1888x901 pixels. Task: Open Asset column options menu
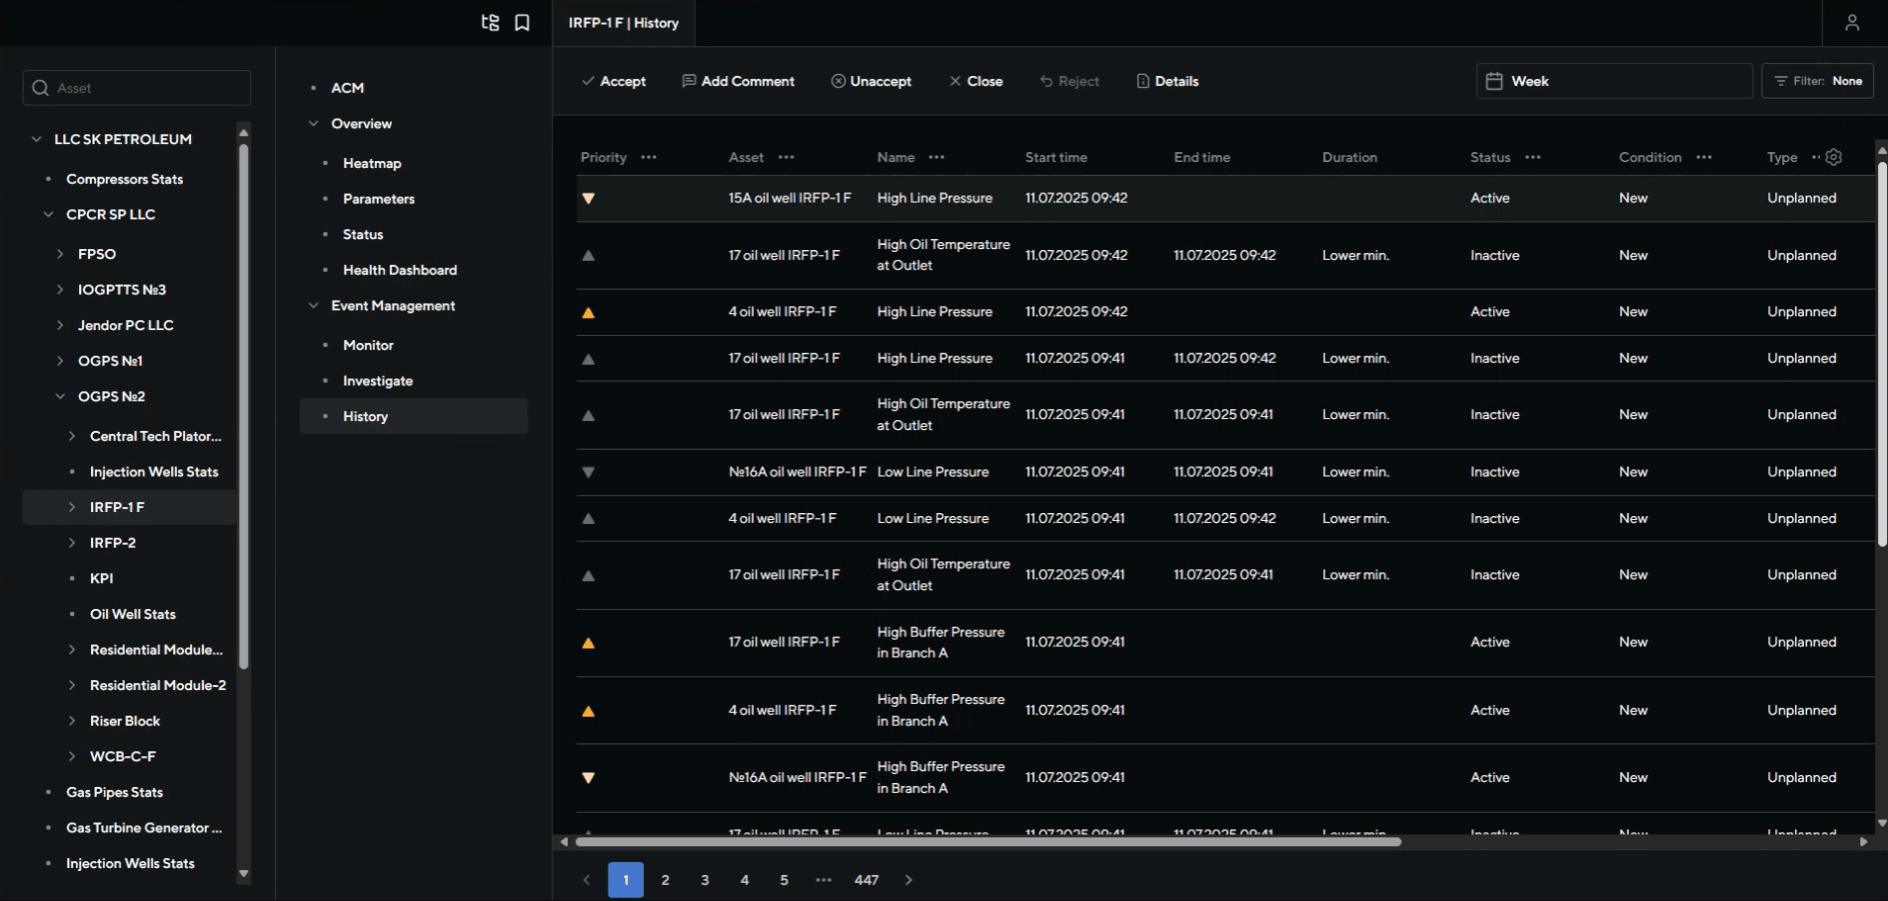[786, 157]
